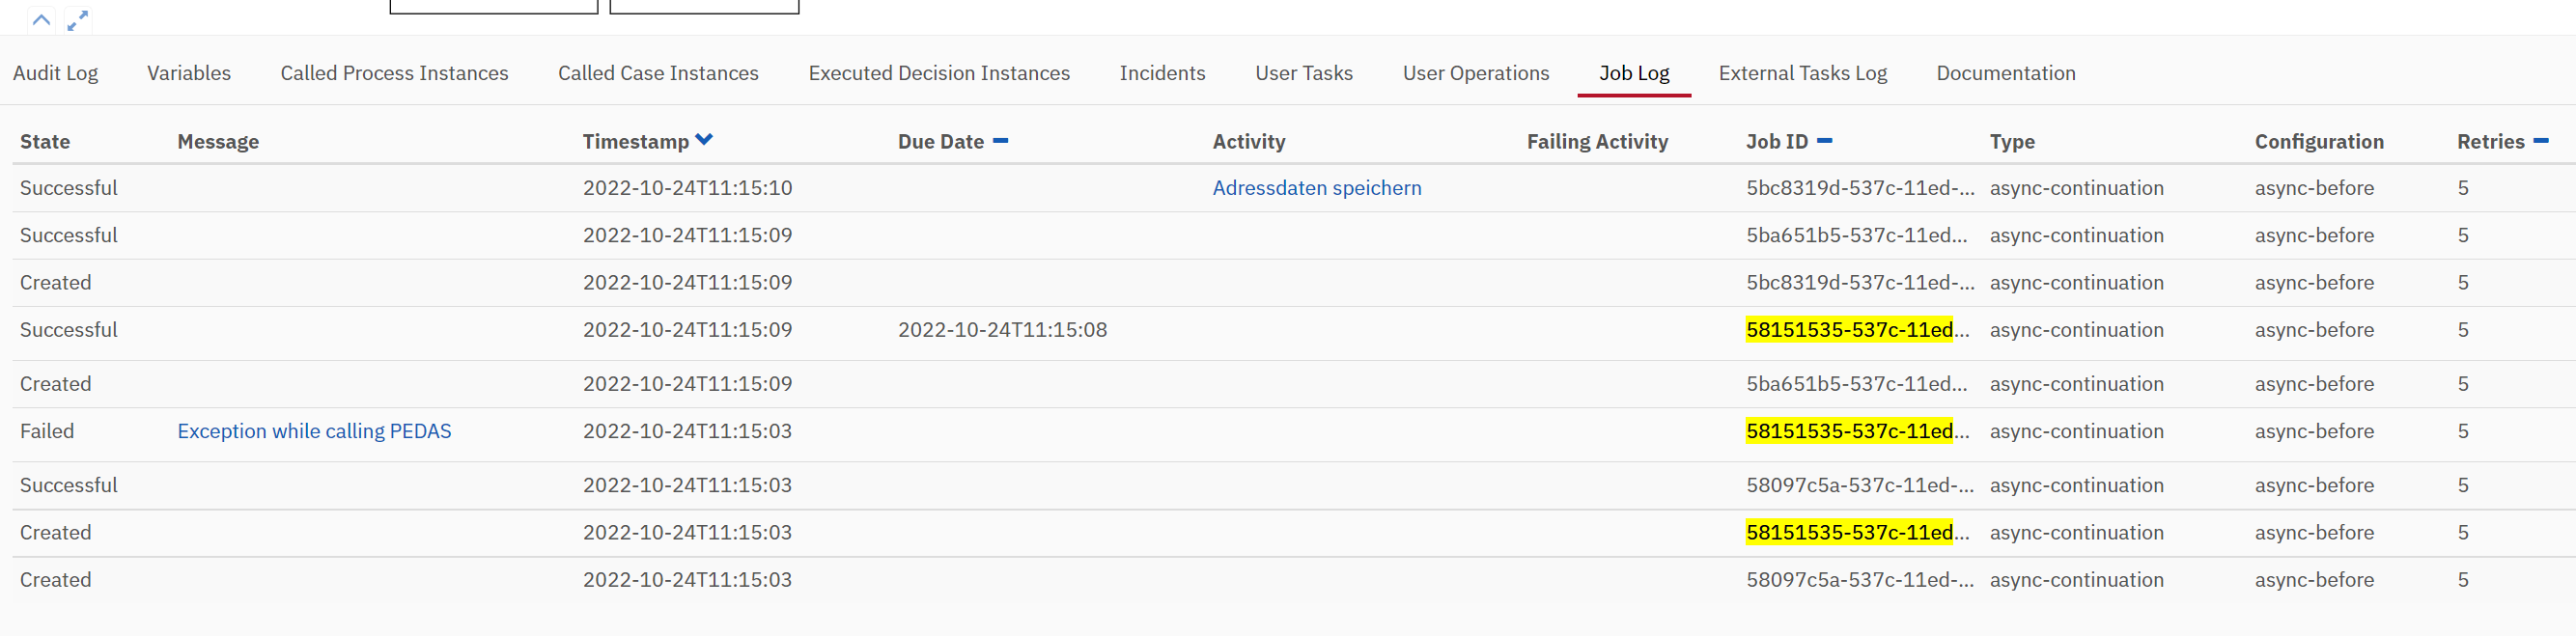
Task: Select the due date 2022-10-24T11:15:08 cell
Action: (1002, 330)
